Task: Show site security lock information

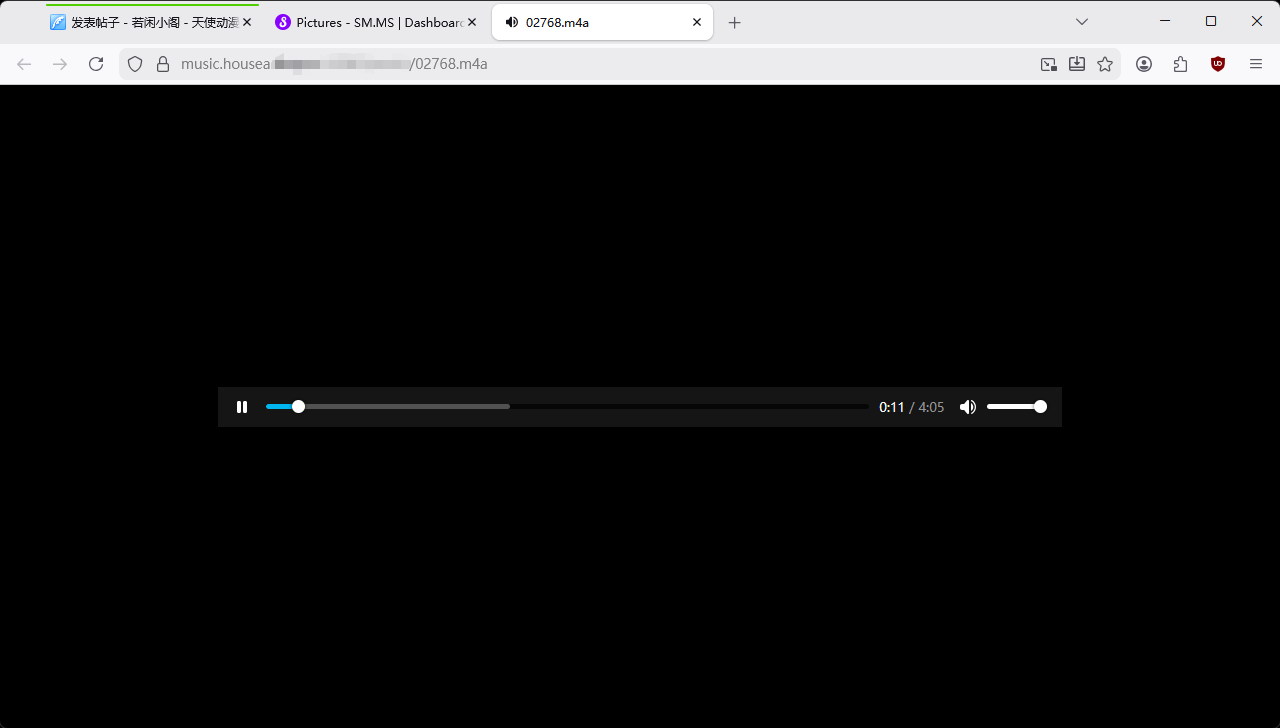Action: click(163, 64)
